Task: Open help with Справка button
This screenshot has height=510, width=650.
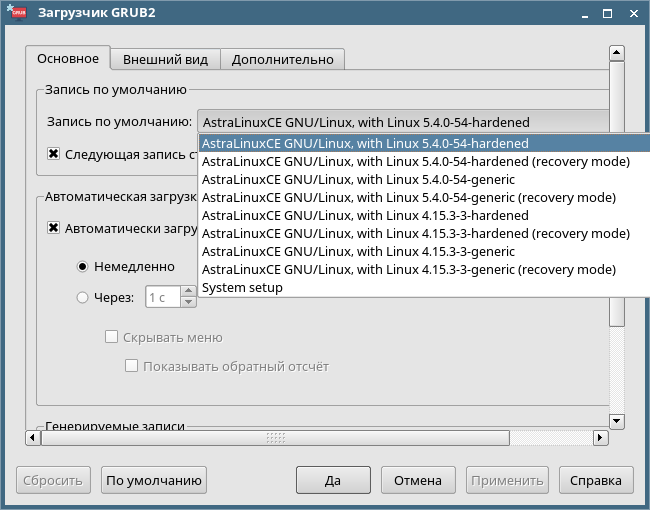Action: point(596,480)
